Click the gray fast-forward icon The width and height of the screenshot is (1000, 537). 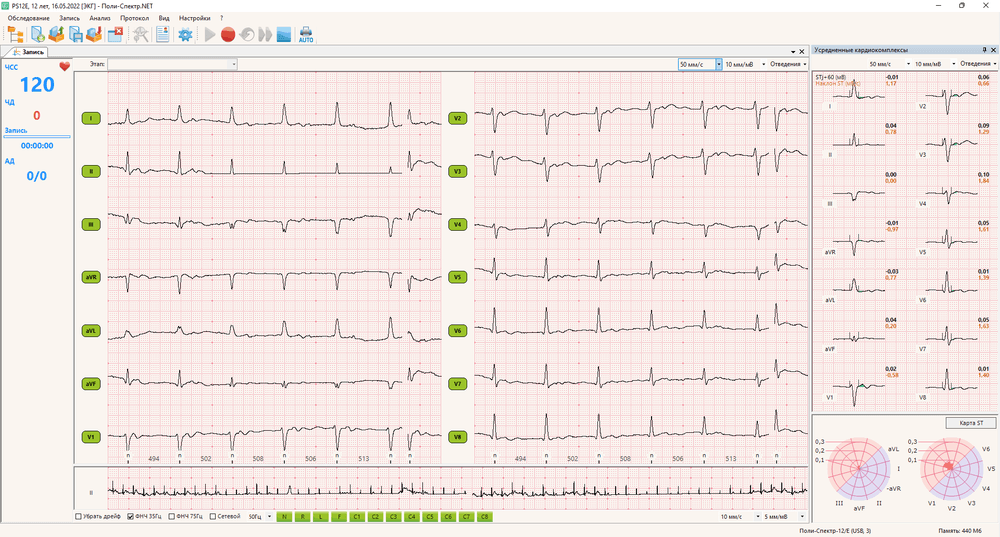265,34
